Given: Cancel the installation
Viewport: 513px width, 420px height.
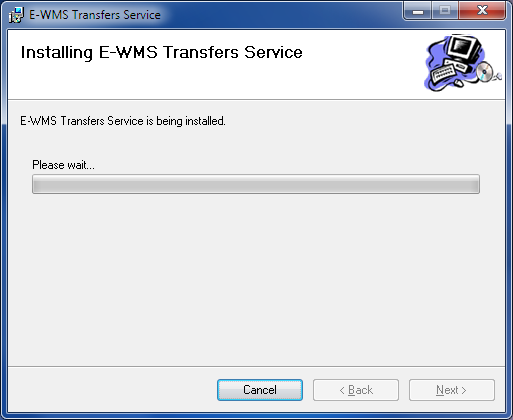Looking at the screenshot, I should 260,390.
